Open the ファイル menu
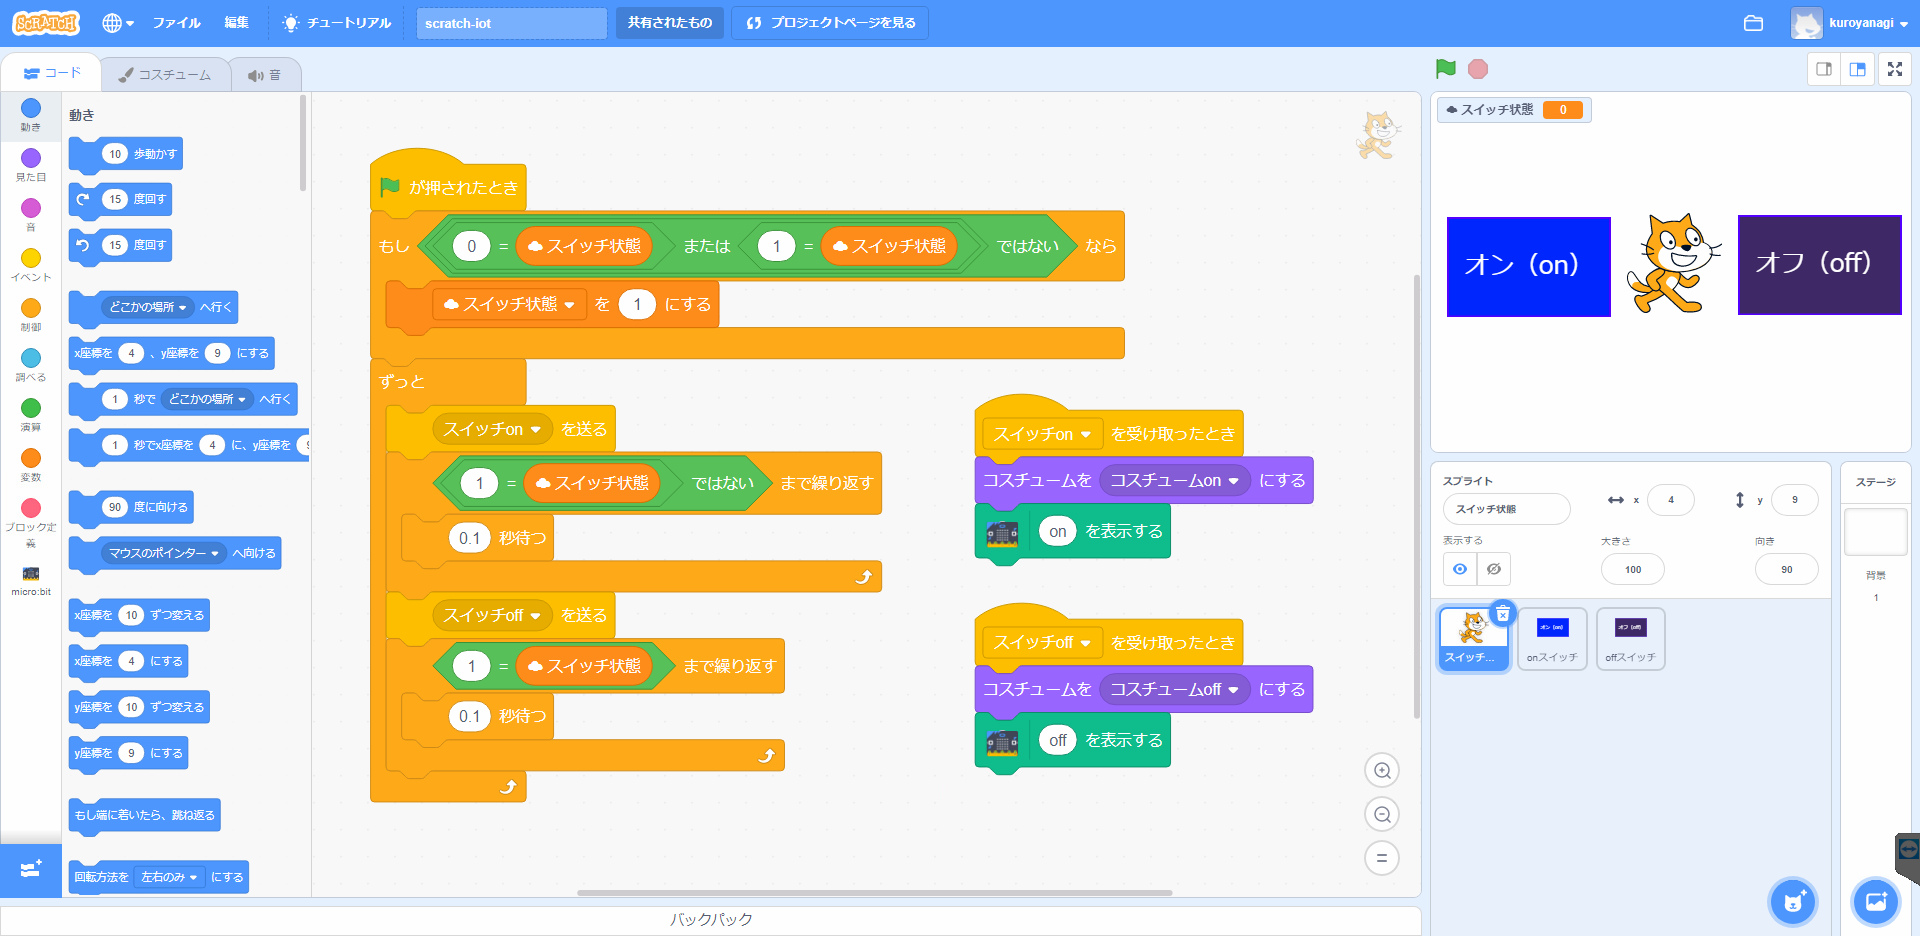The image size is (1920, 936). (x=176, y=22)
